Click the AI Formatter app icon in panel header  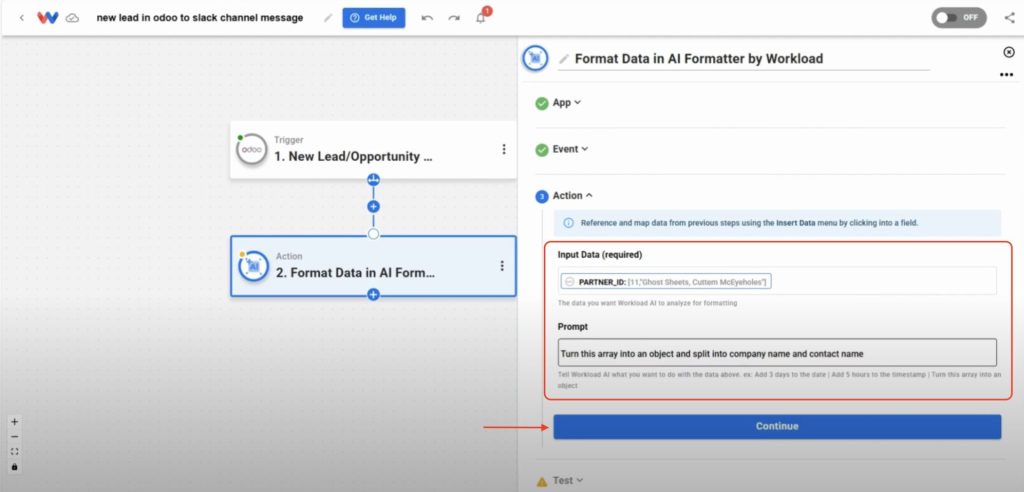[x=536, y=58]
